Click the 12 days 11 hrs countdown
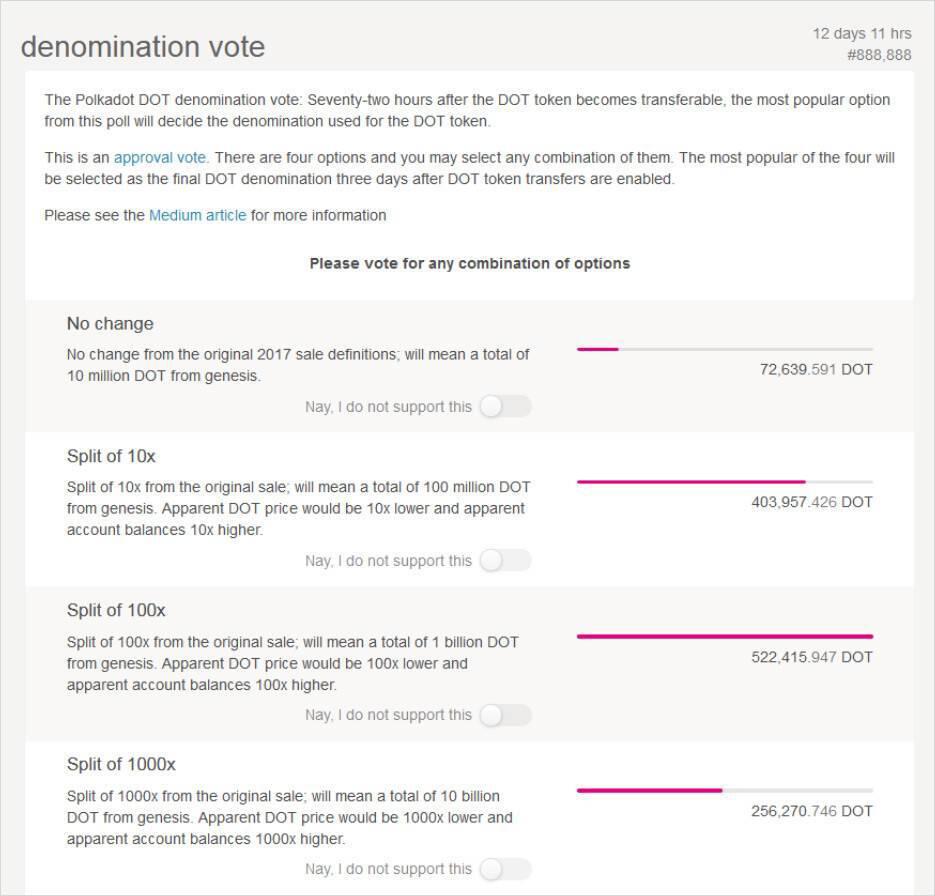This screenshot has height=896, width=935. click(861, 34)
